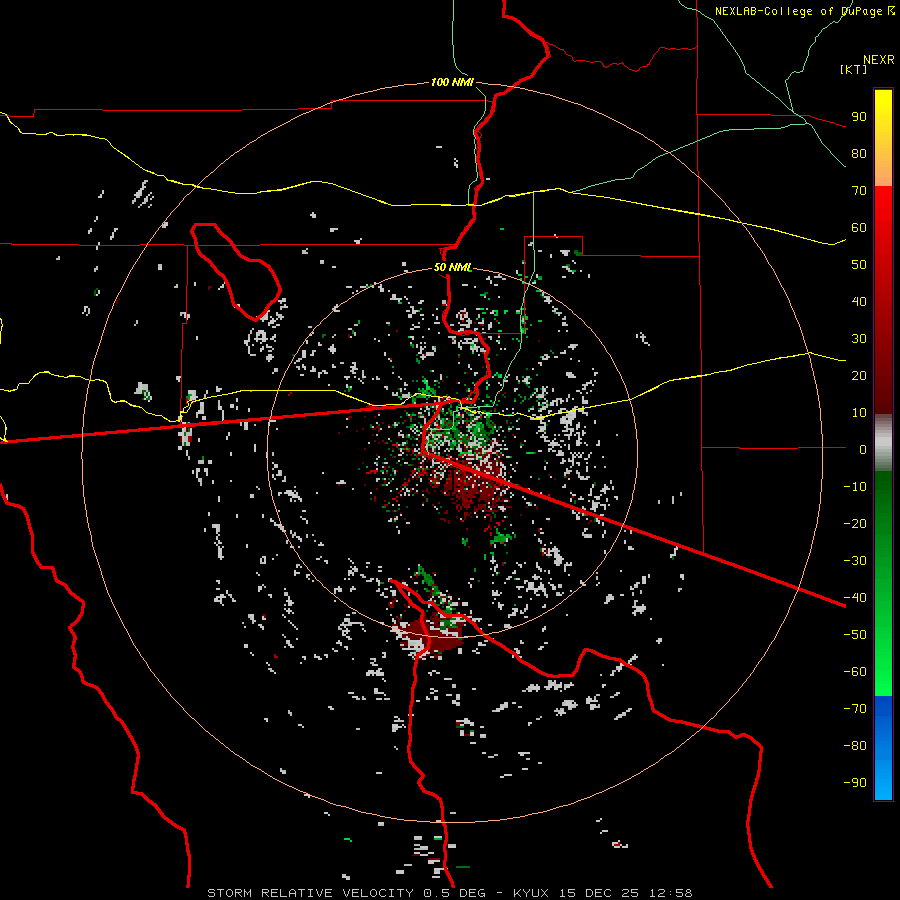The image size is (900, 900).
Task: Select the -90 value on velocity scale
Action: pos(855,783)
